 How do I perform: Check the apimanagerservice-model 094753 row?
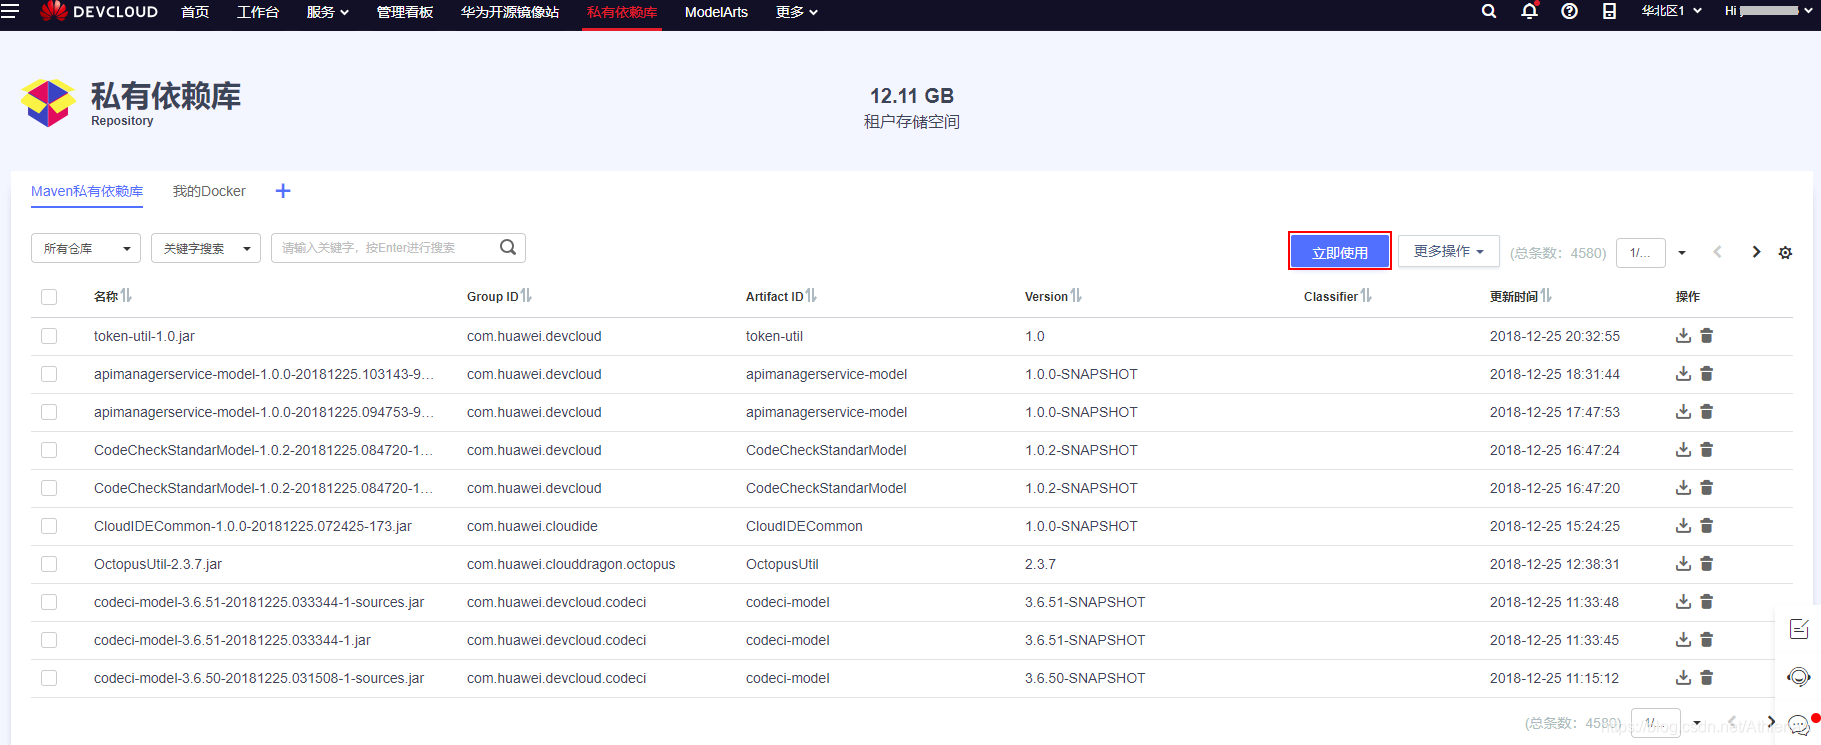click(x=49, y=412)
